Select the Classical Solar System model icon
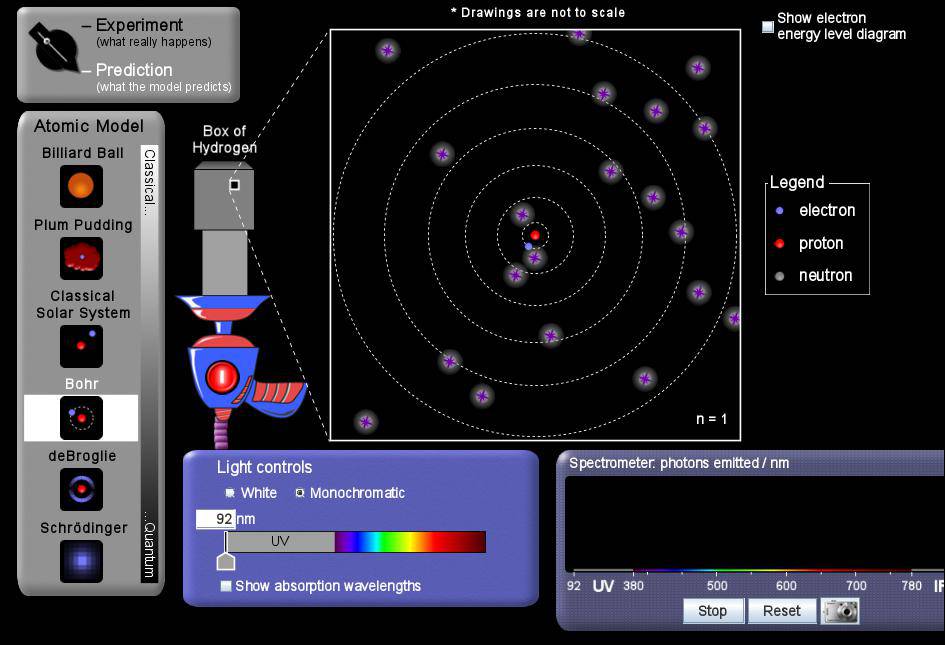 coord(81,346)
